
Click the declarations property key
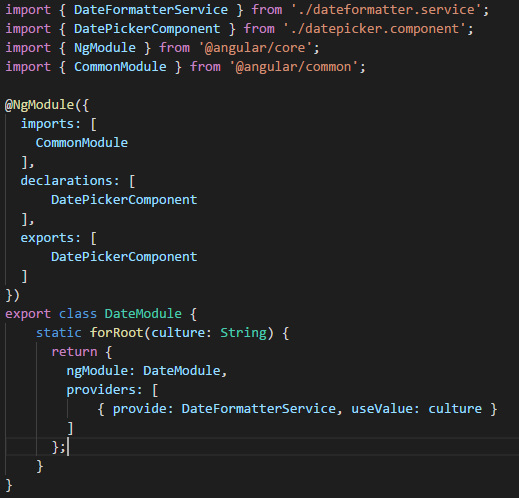click(x=66, y=181)
